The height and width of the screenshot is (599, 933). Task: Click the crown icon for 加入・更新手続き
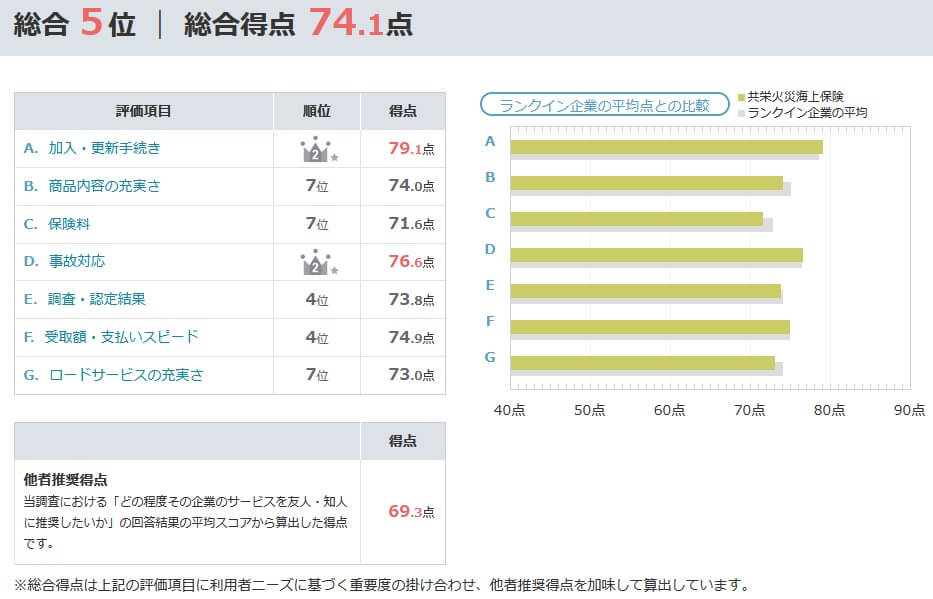pyautogui.click(x=317, y=149)
